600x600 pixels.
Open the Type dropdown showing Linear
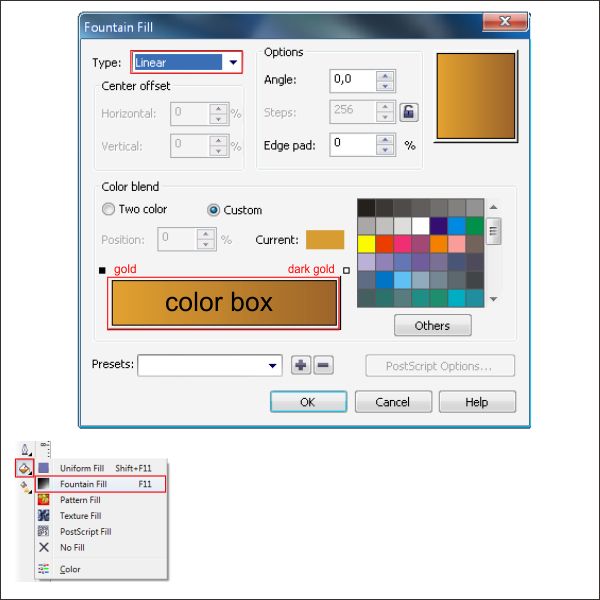coord(186,62)
